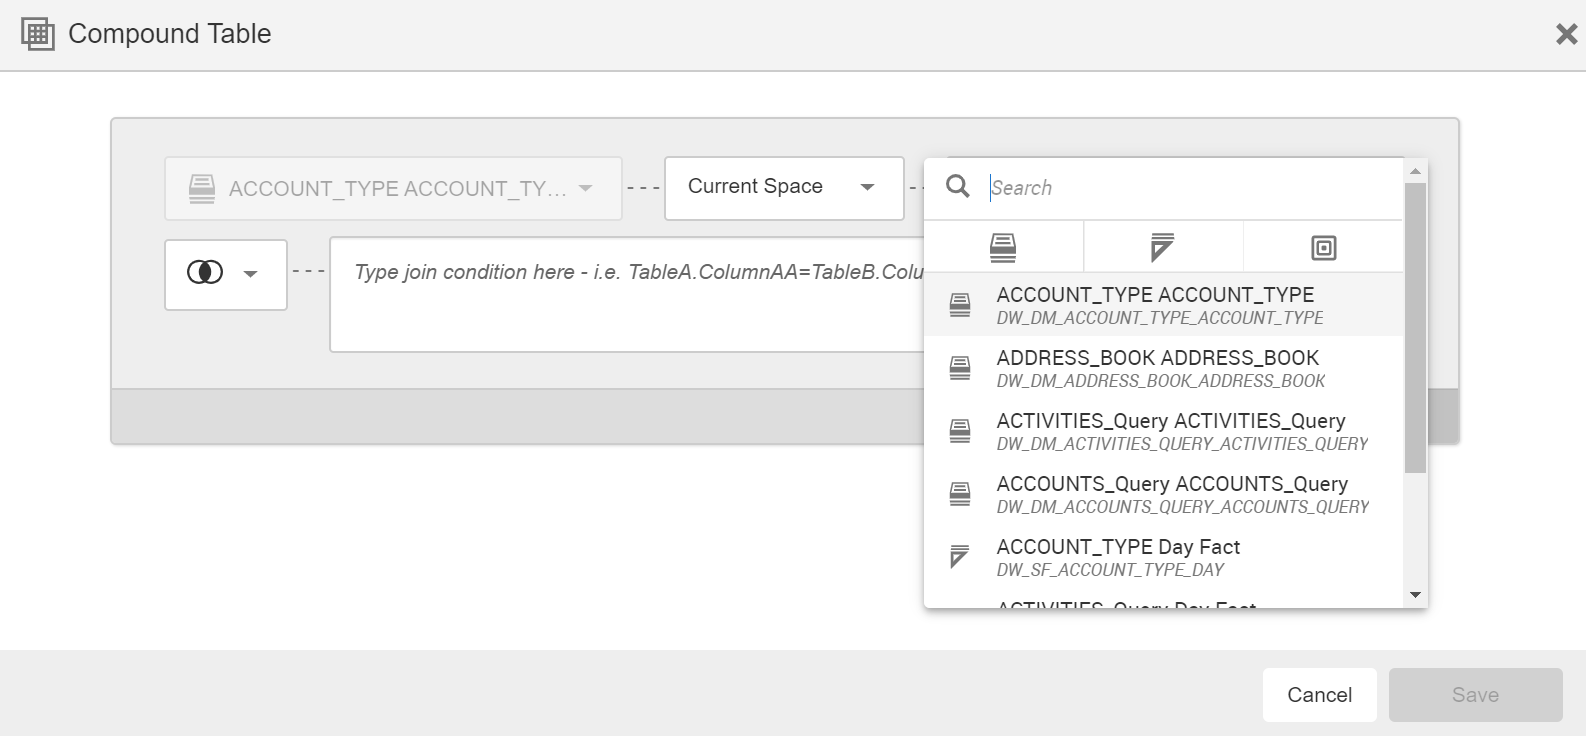Click the Compound Table grid icon
The height and width of the screenshot is (736, 1586).
tap(38, 34)
